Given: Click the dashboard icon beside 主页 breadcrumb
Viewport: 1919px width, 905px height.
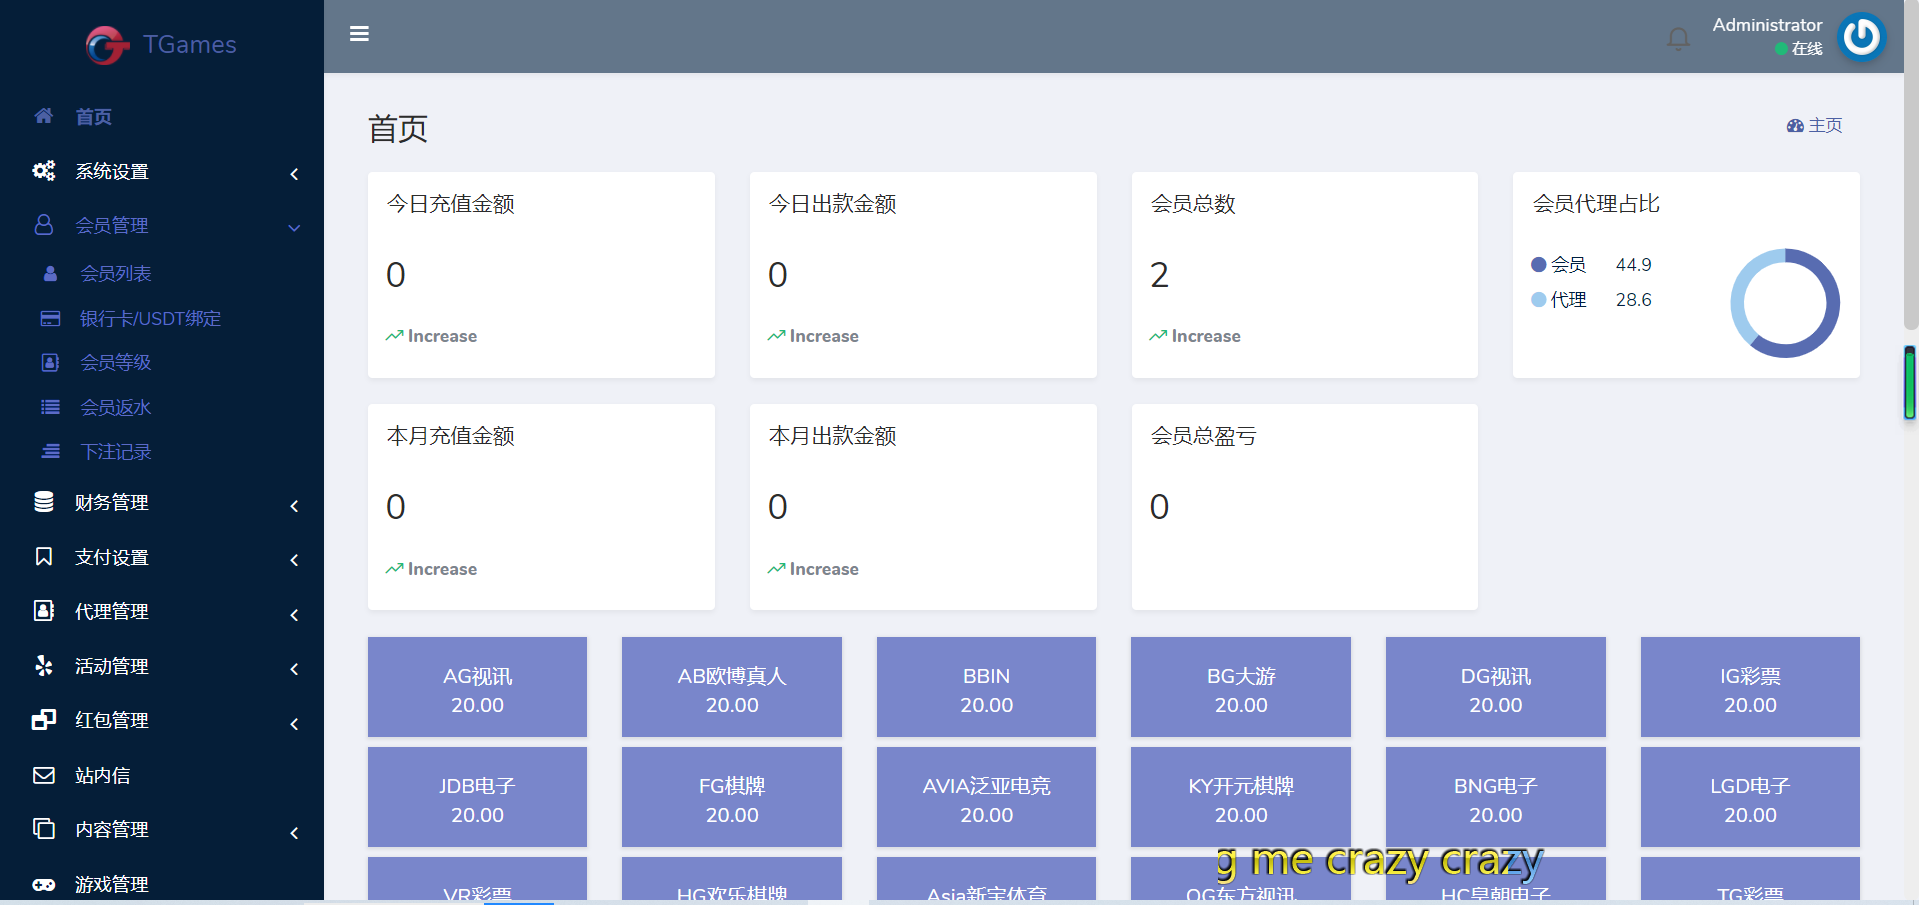Looking at the screenshot, I should (x=1795, y=125).
